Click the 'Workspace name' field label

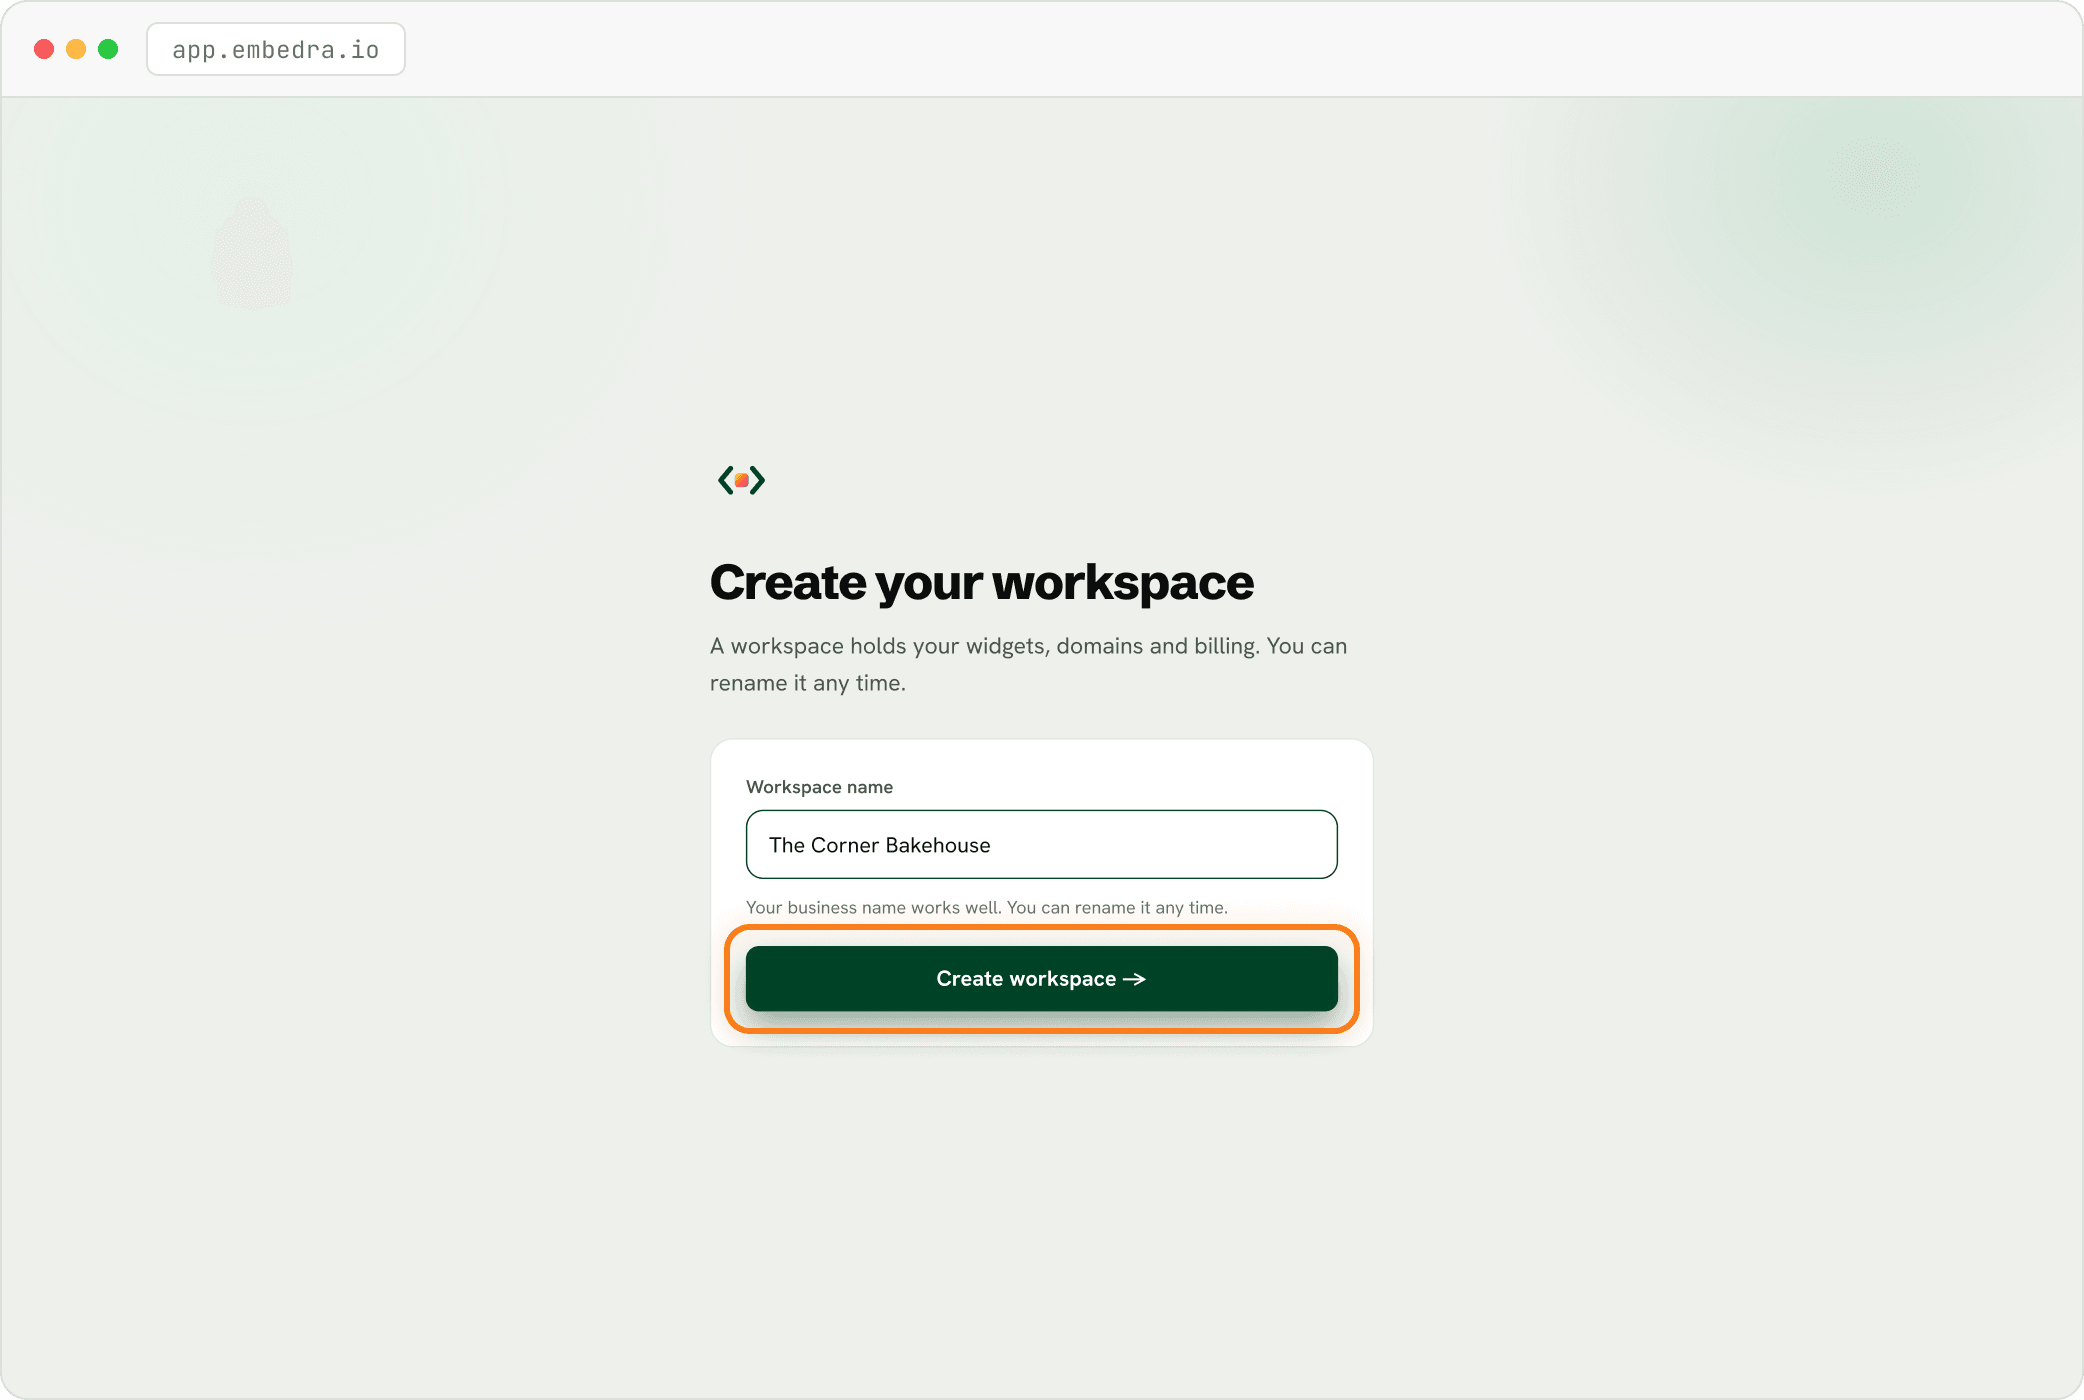[819, 787]
